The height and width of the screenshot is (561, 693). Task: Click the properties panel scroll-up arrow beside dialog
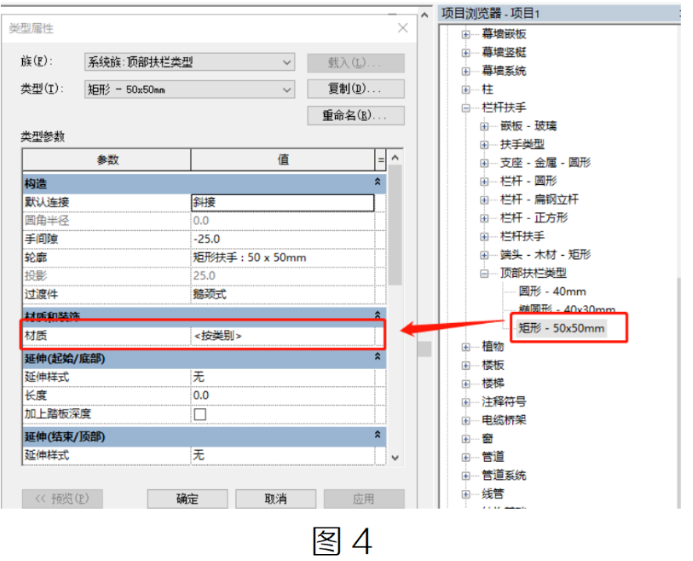click(424, 15)
